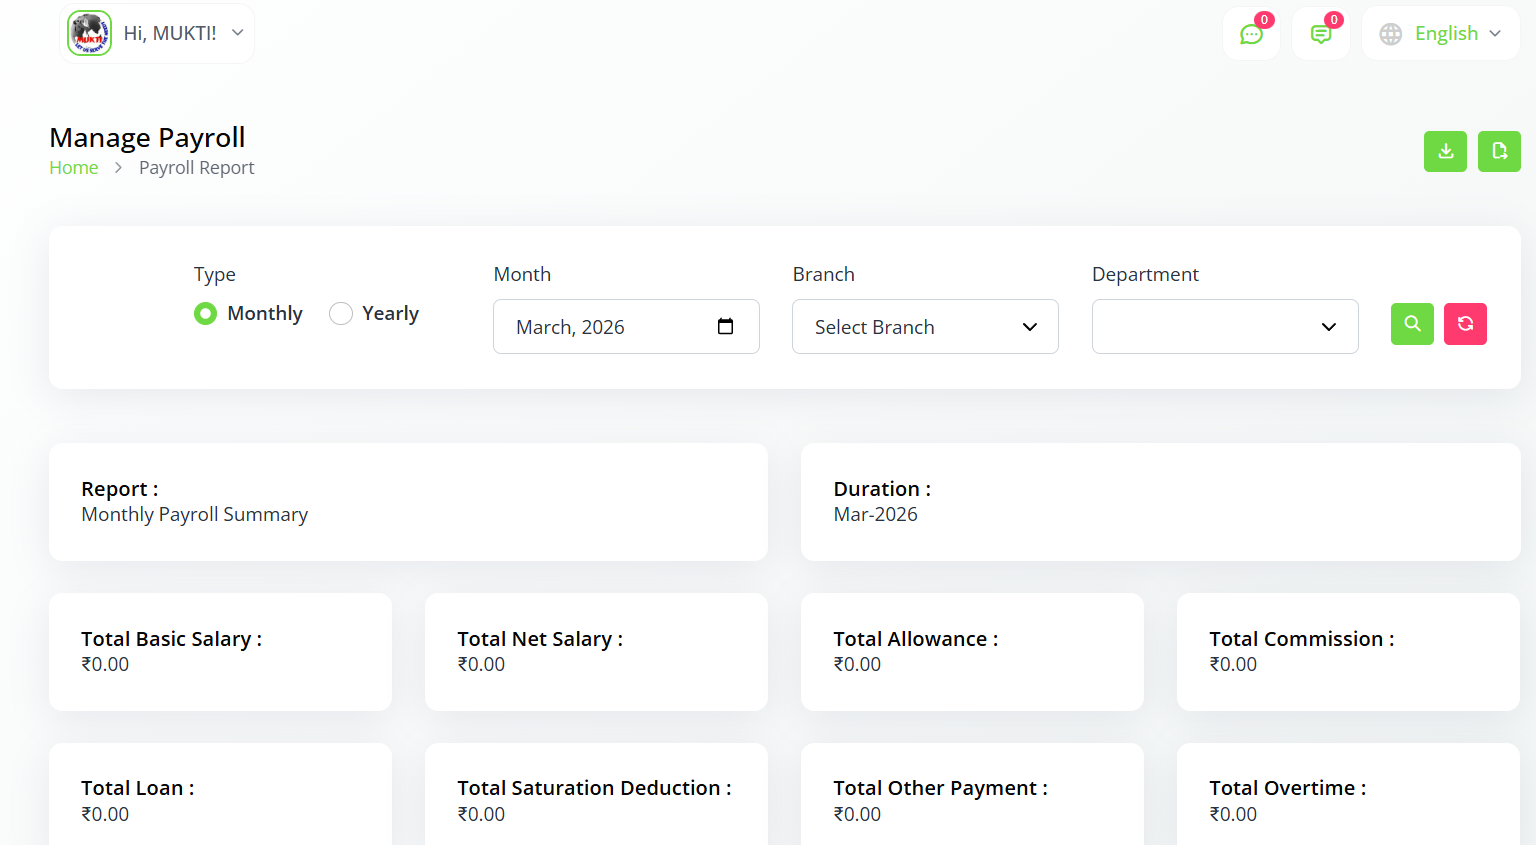1536x845 pixels.
Task: Click the calendar picker icon in Month field
Action: pyautogui.click(x=726, y=327)
